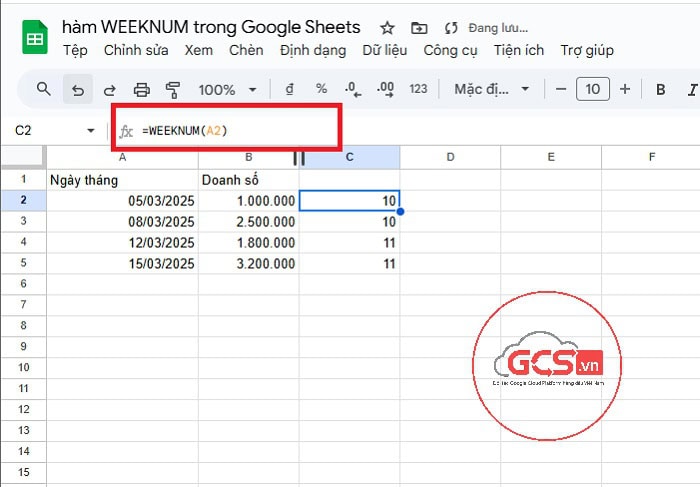
Task: Open the search menus magnifier
Action: 44,89
